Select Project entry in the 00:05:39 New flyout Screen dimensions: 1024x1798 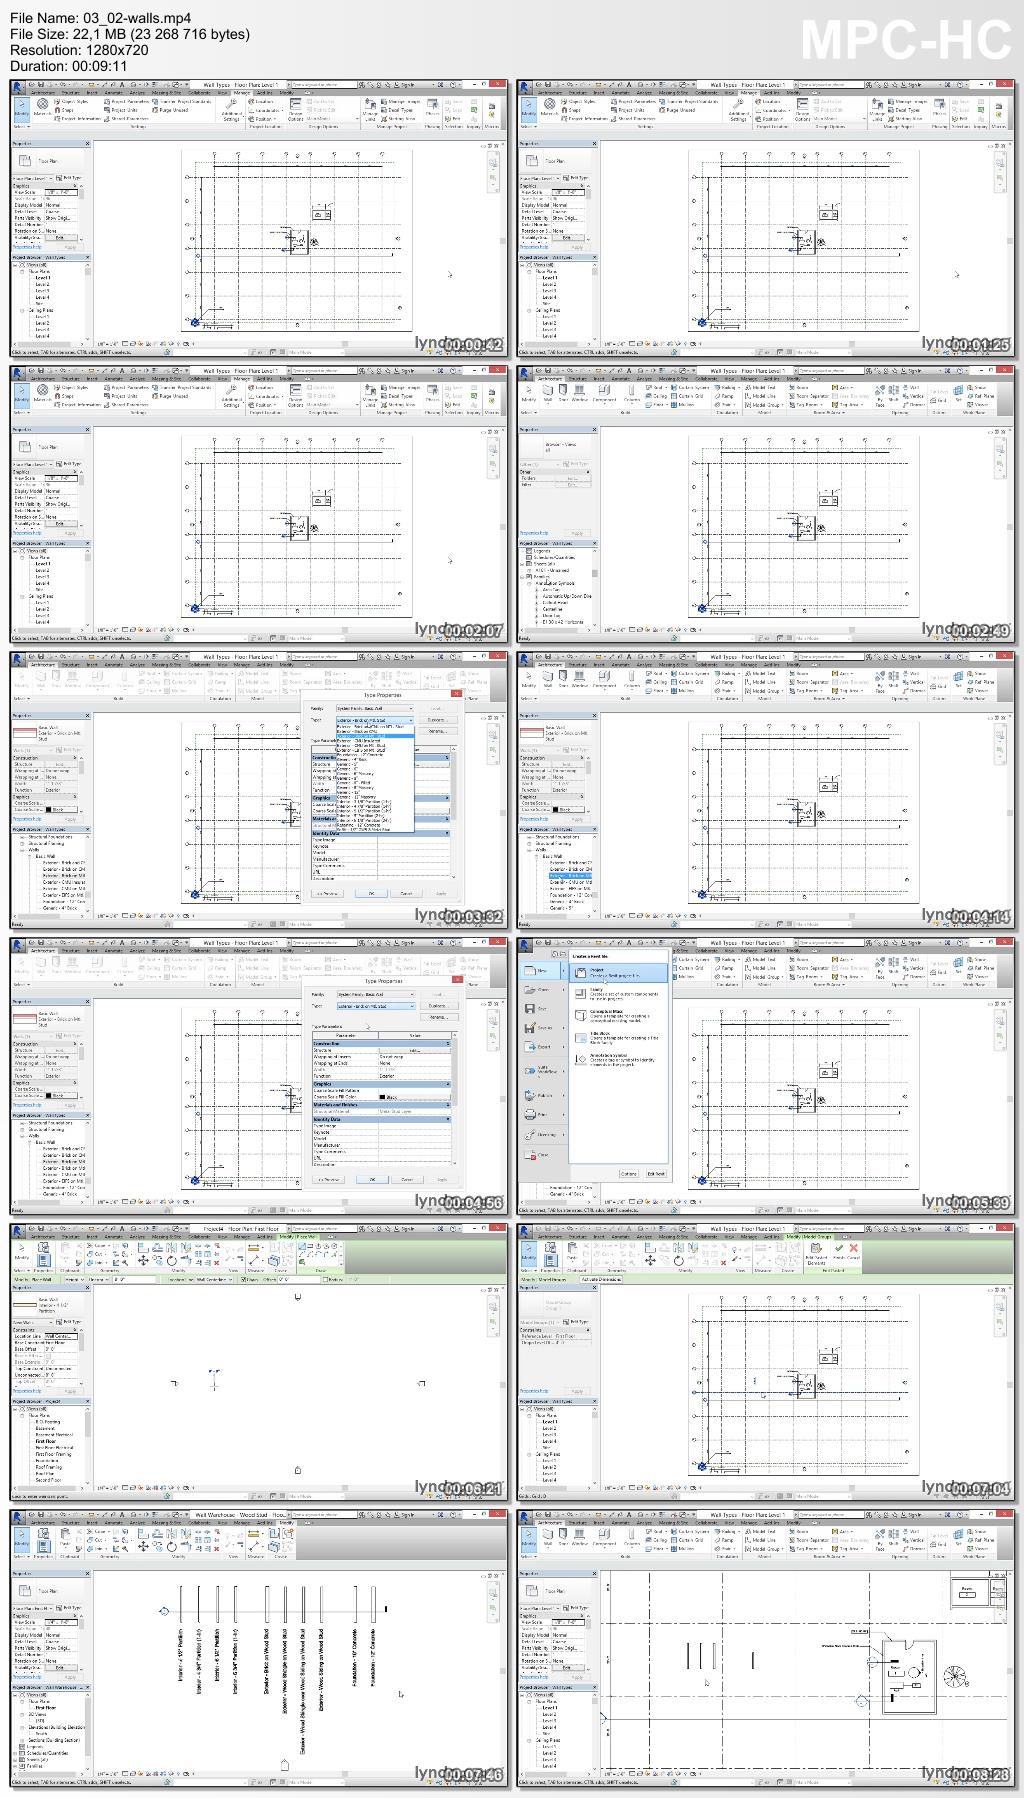(x=618, y=973)
